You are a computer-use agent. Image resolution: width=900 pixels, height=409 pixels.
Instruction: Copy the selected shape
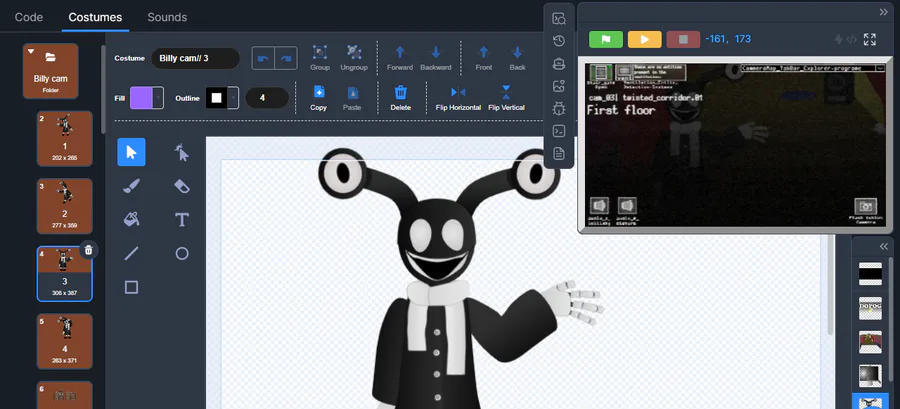click(x=319, y=98)
